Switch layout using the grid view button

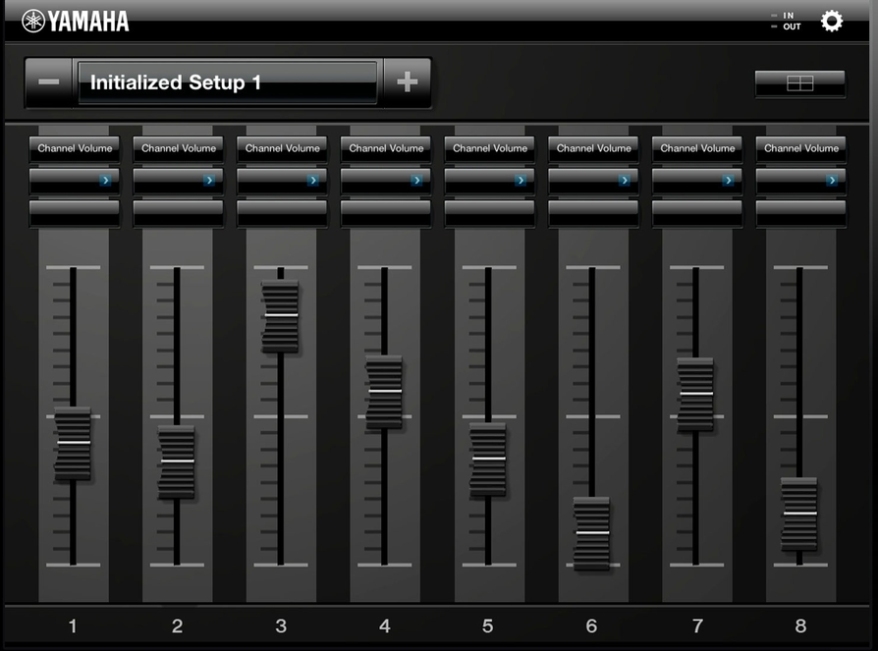click(800, 83)
